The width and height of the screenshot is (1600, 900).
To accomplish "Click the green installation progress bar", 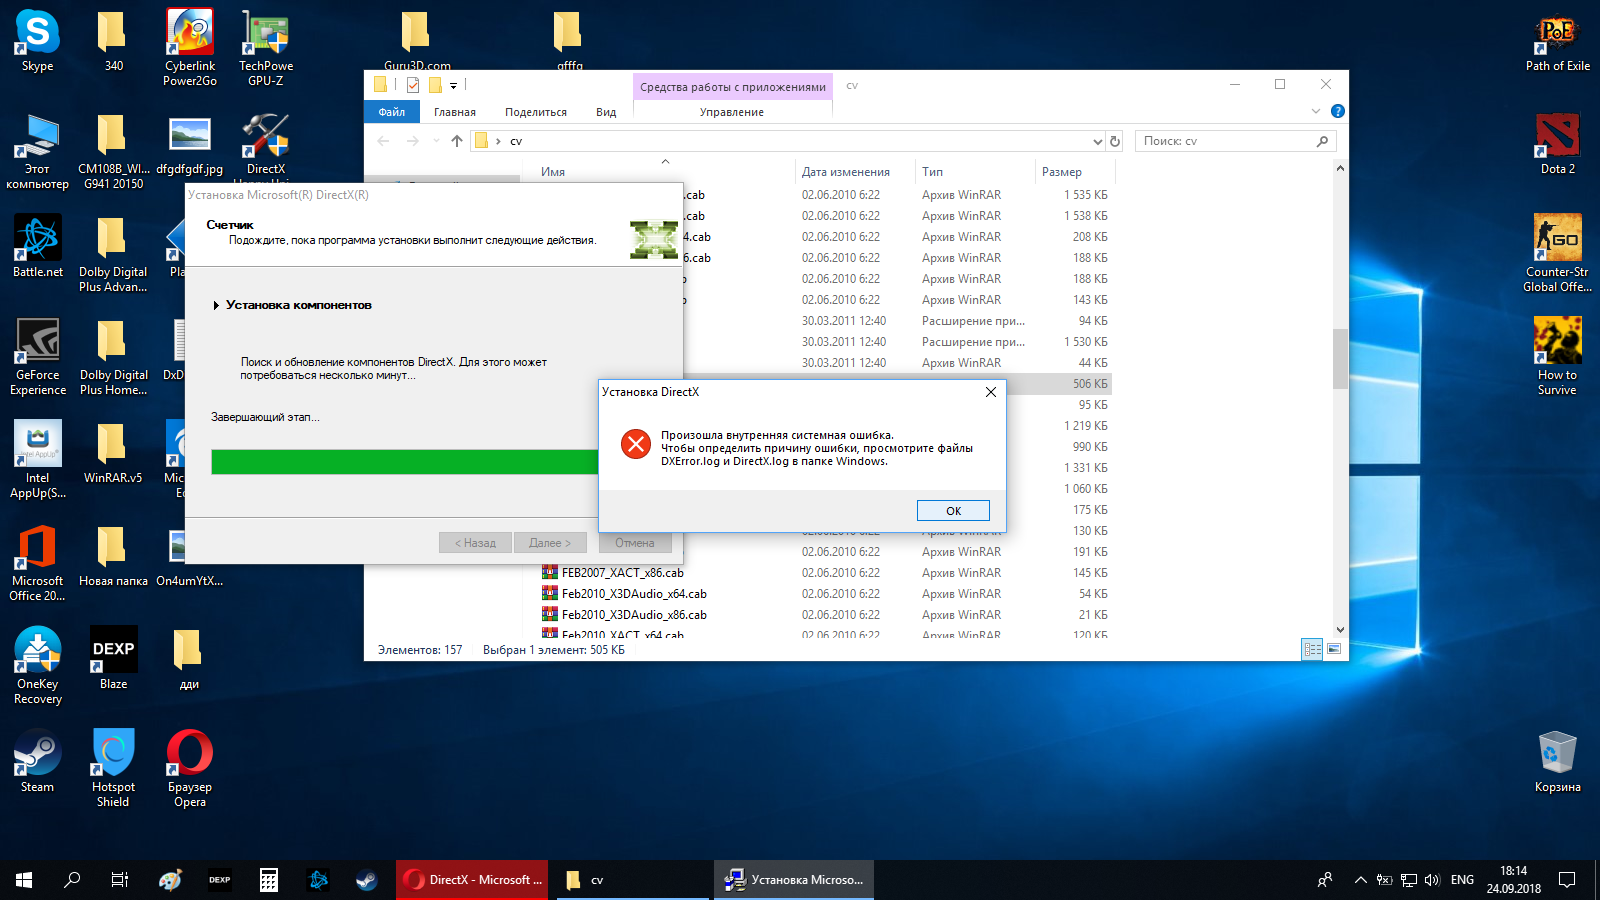I will pyautogui.click(x=404, y=461).
